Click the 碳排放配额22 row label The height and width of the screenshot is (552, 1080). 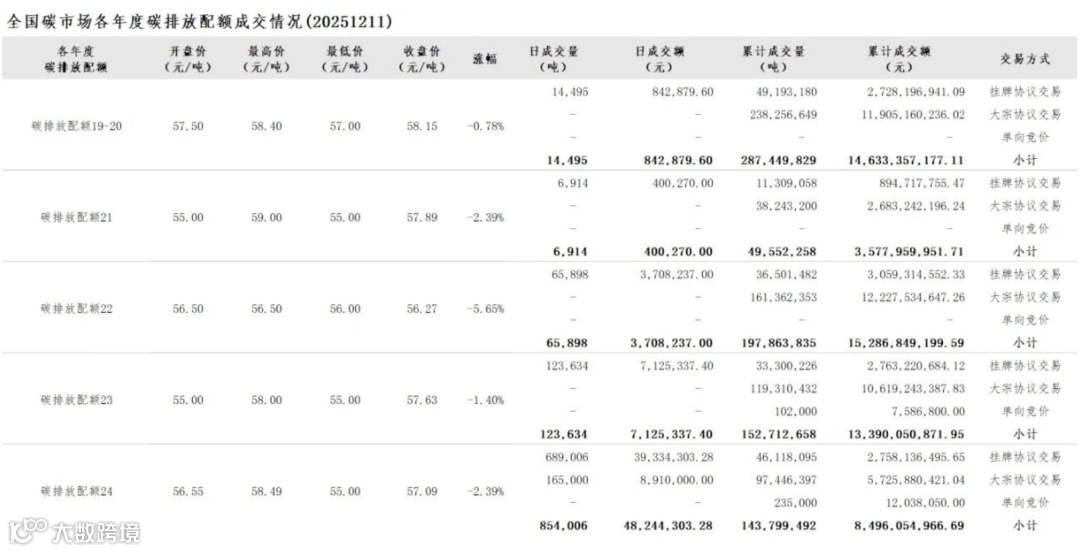click(x=76, y=309)
